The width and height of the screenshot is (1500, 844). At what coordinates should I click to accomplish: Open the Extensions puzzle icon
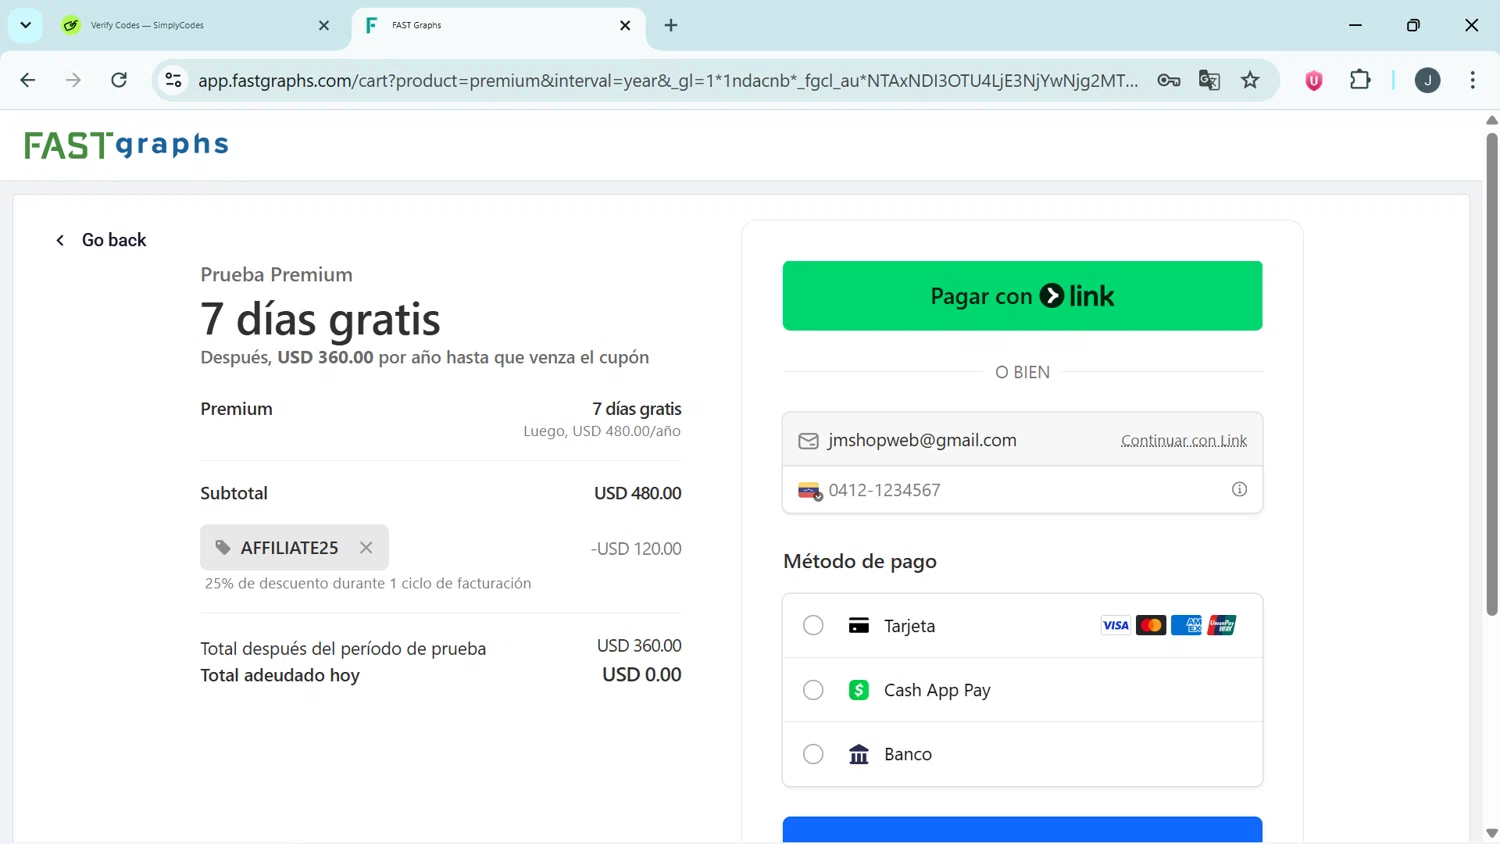click(1360, 79)
